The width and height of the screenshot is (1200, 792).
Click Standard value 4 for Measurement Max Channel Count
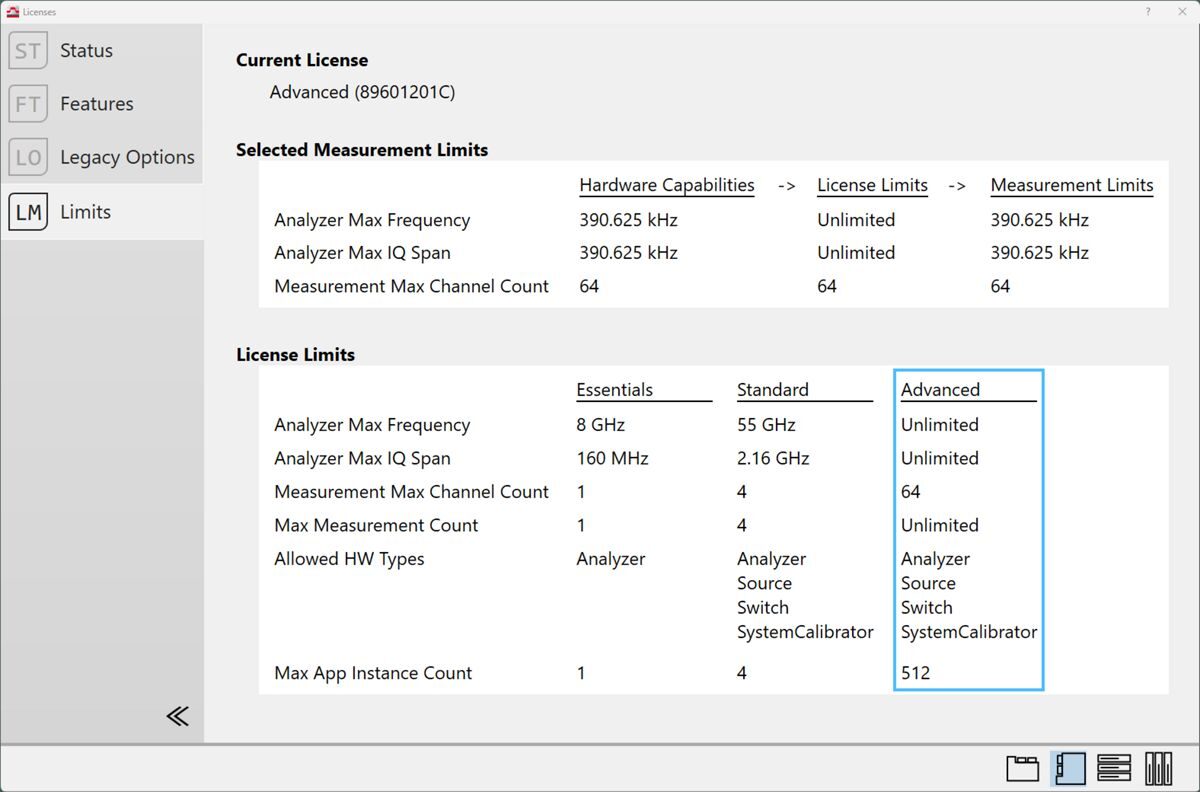742,492
